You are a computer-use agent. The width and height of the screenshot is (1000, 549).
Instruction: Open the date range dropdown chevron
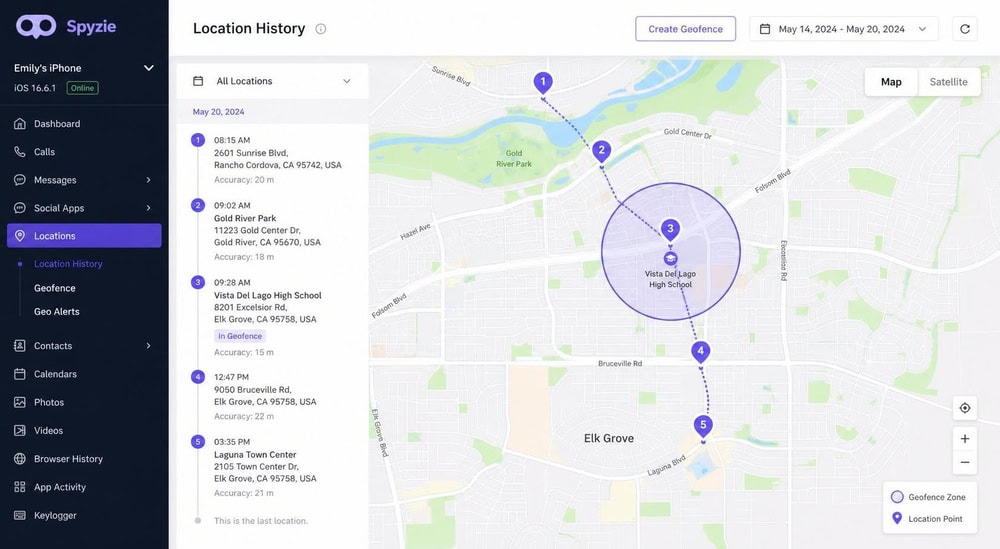922,29
